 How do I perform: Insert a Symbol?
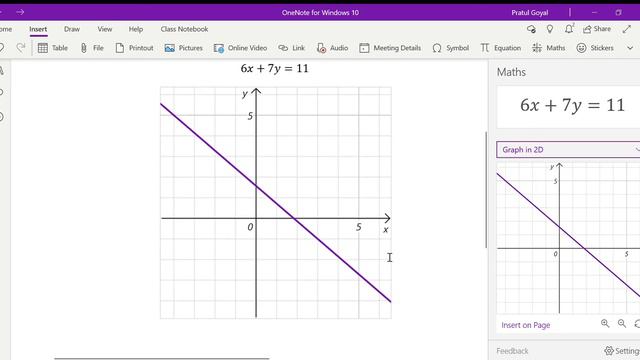pyautogui.click(x=451, y=48)
